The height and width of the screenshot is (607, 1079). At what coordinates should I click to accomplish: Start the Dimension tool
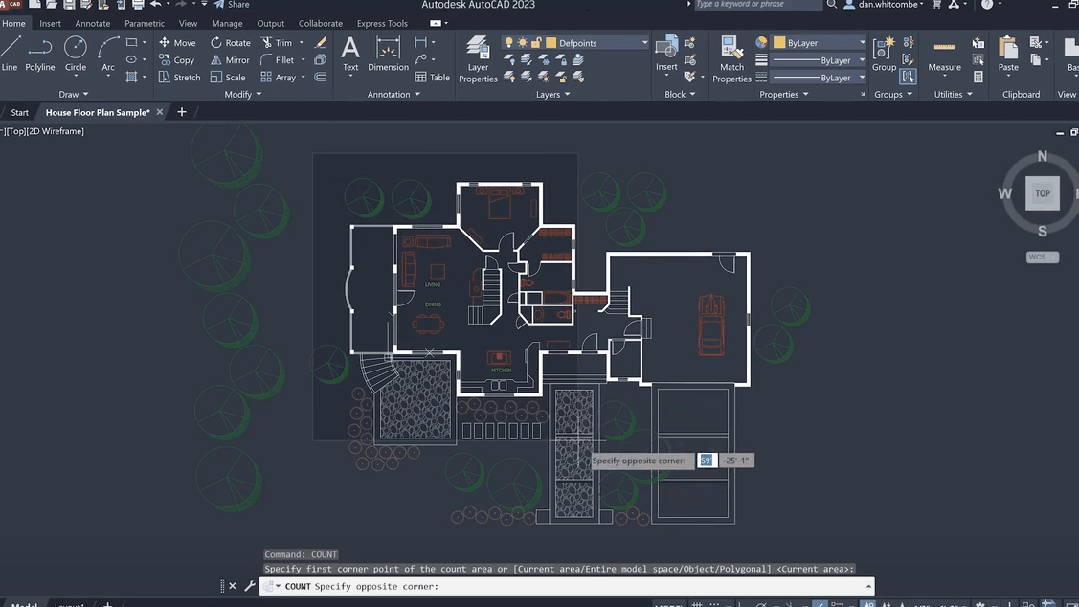(x=388, y=53)
